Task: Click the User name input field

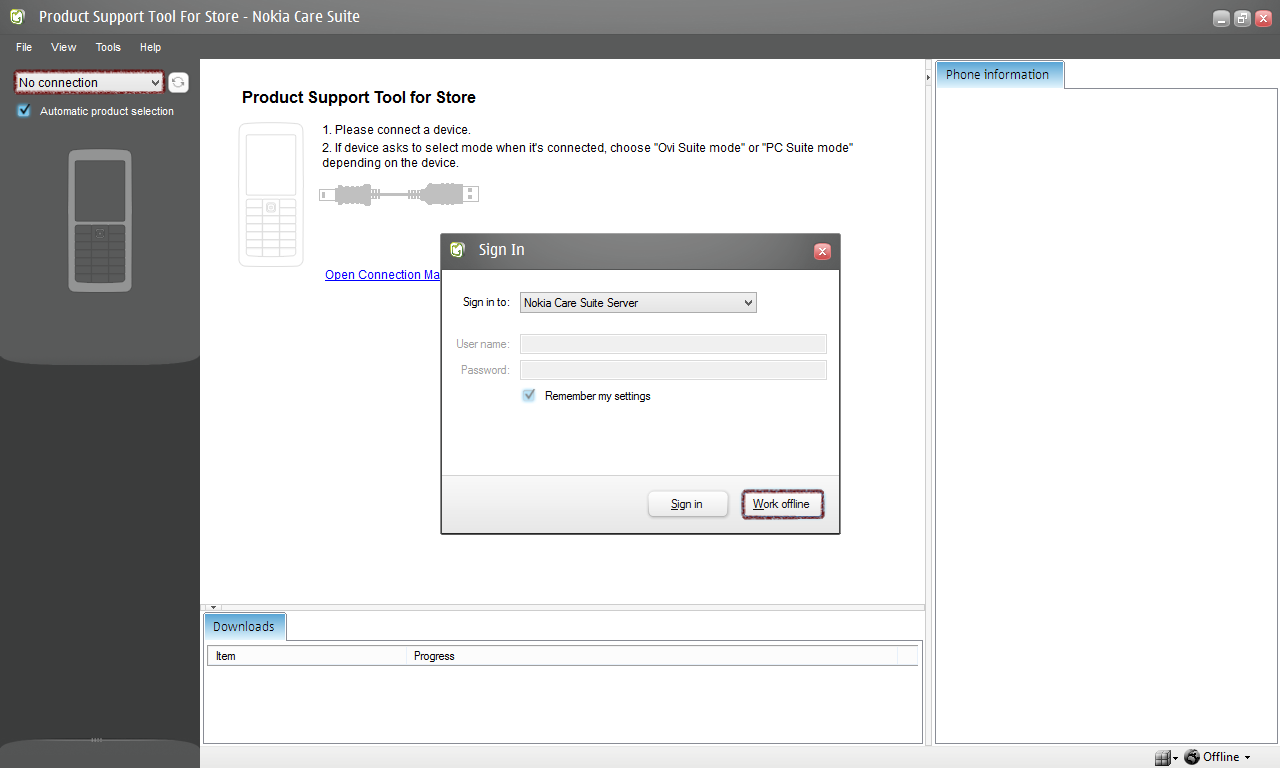Action: (x=673, y=344)
